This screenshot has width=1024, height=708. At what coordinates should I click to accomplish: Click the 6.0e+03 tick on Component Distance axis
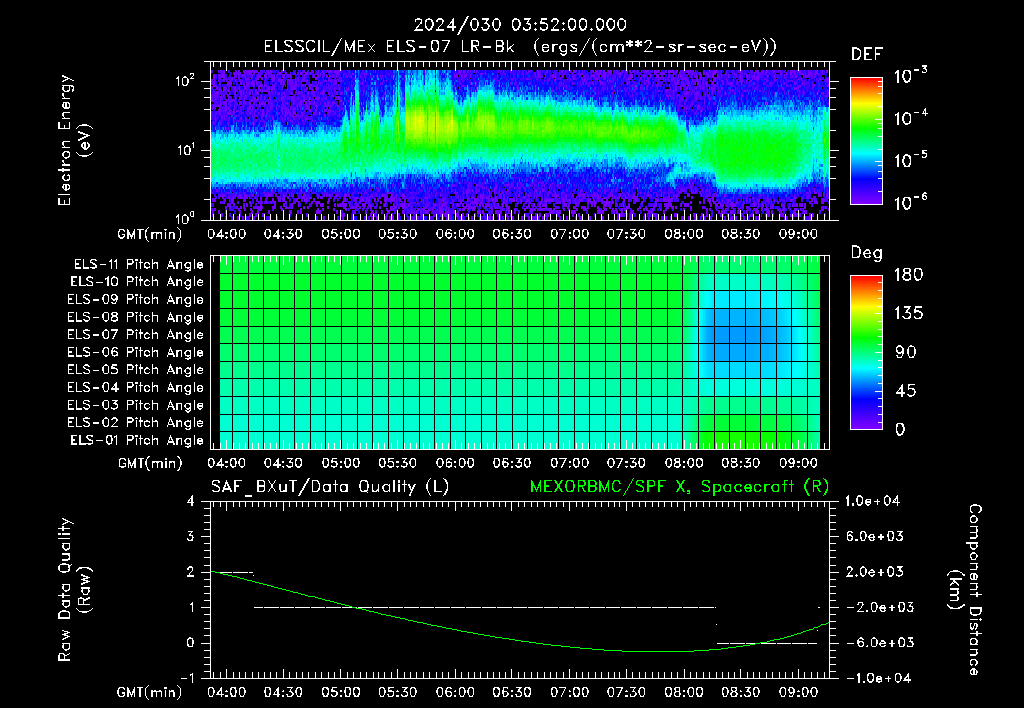coord(875,536)
